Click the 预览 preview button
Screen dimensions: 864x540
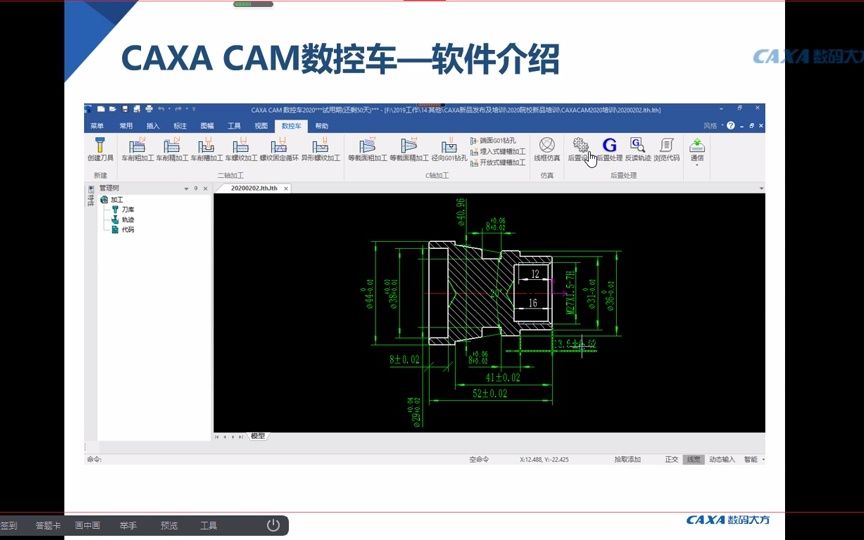[x=169, y=526]
